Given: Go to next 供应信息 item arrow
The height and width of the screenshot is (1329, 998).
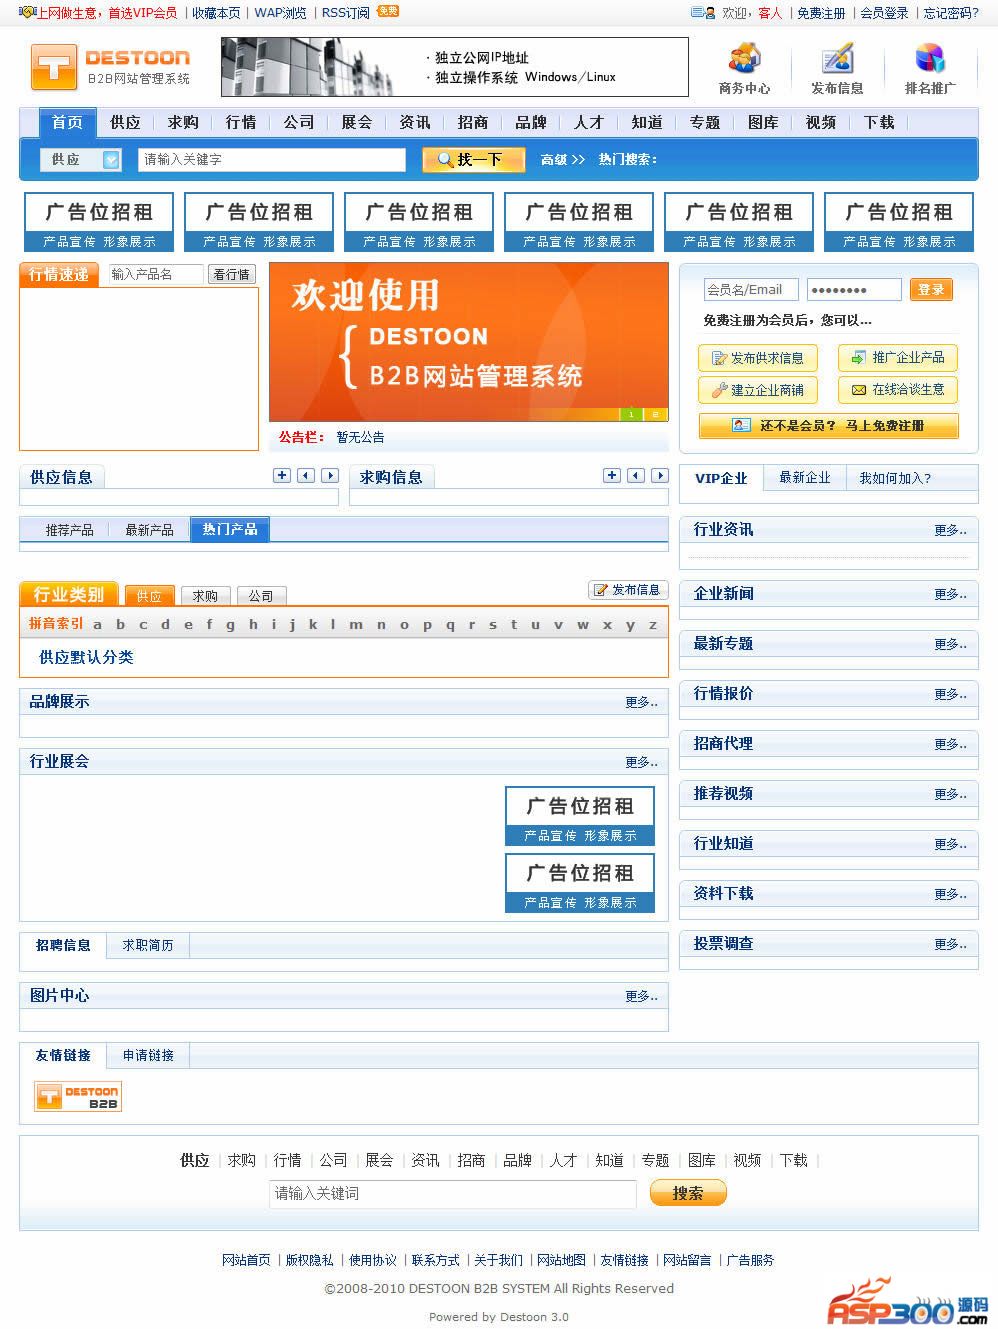Looking at the screenshot, I should [x=330, y=476].
